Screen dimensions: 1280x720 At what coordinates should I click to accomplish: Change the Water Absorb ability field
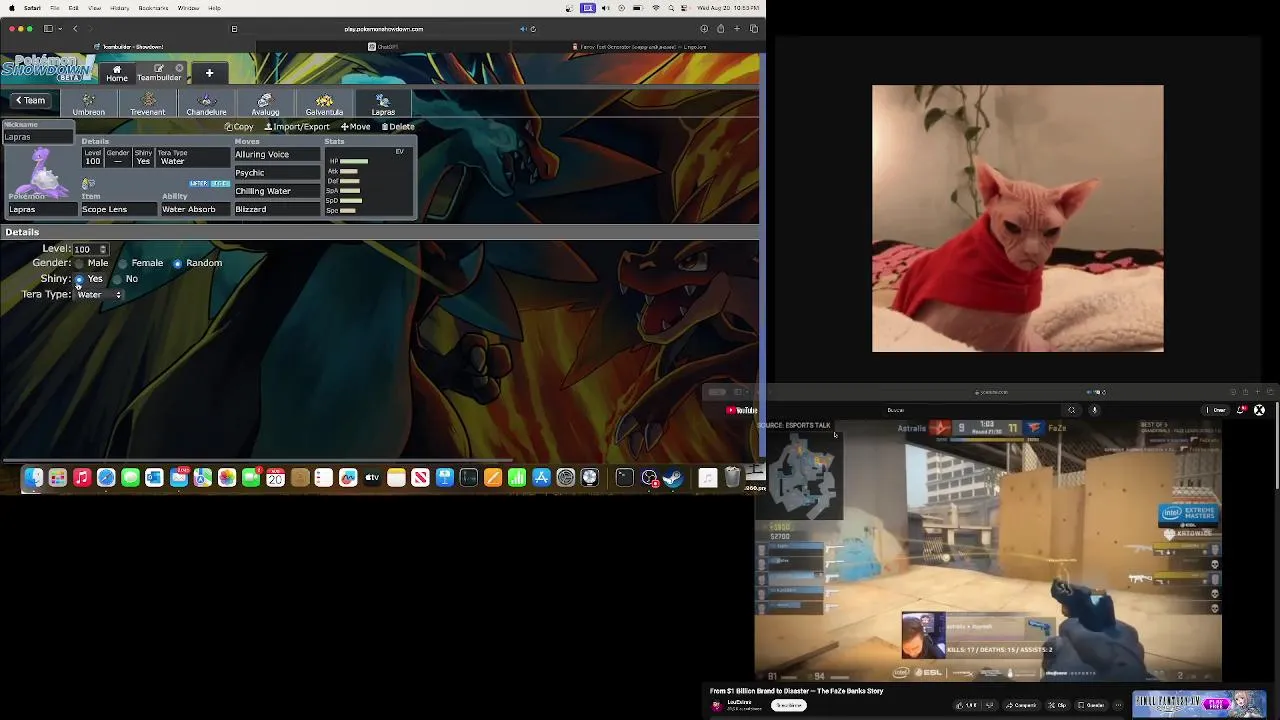click(x=195, y=209)
